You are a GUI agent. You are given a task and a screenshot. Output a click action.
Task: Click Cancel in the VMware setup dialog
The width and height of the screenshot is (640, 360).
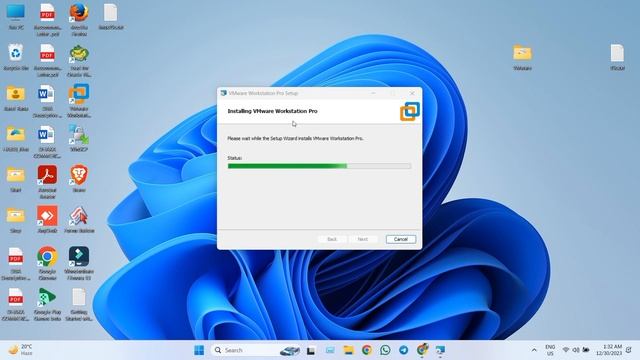coord(401,239)
